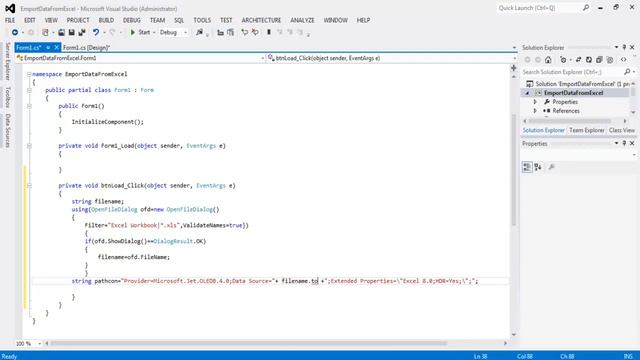Click View Code icon in Solution Explorer
Screen dimensions: 640x360
[623, 60]
